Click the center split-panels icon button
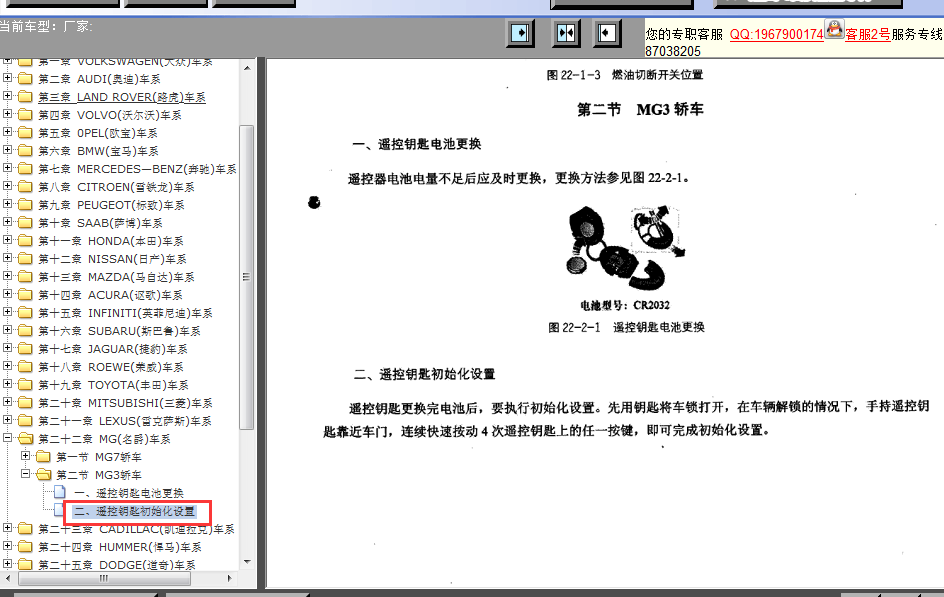The width and height of the screenshot is (944, 597). [x=566, y=32]
